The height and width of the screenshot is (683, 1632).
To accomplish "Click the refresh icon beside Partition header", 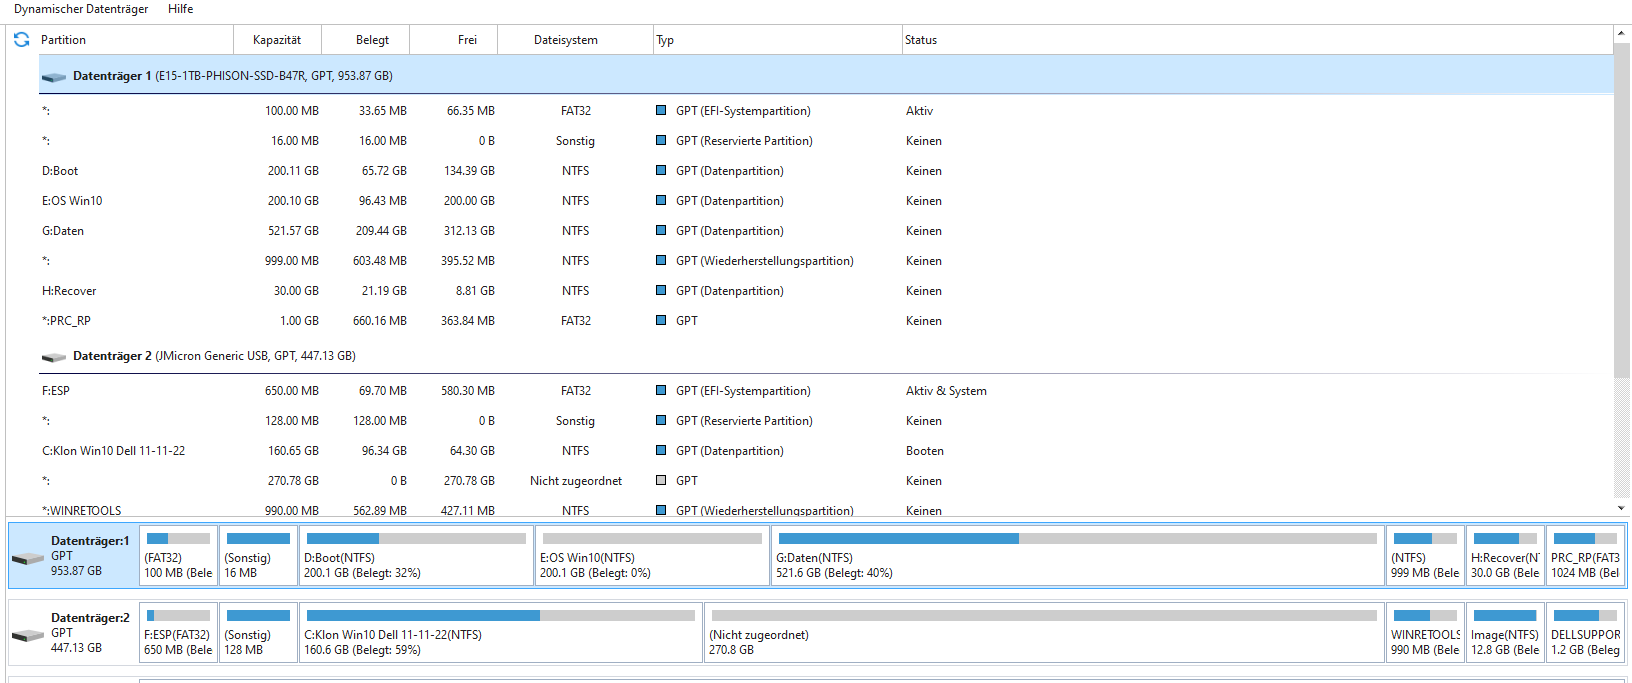I will point(21,40).
